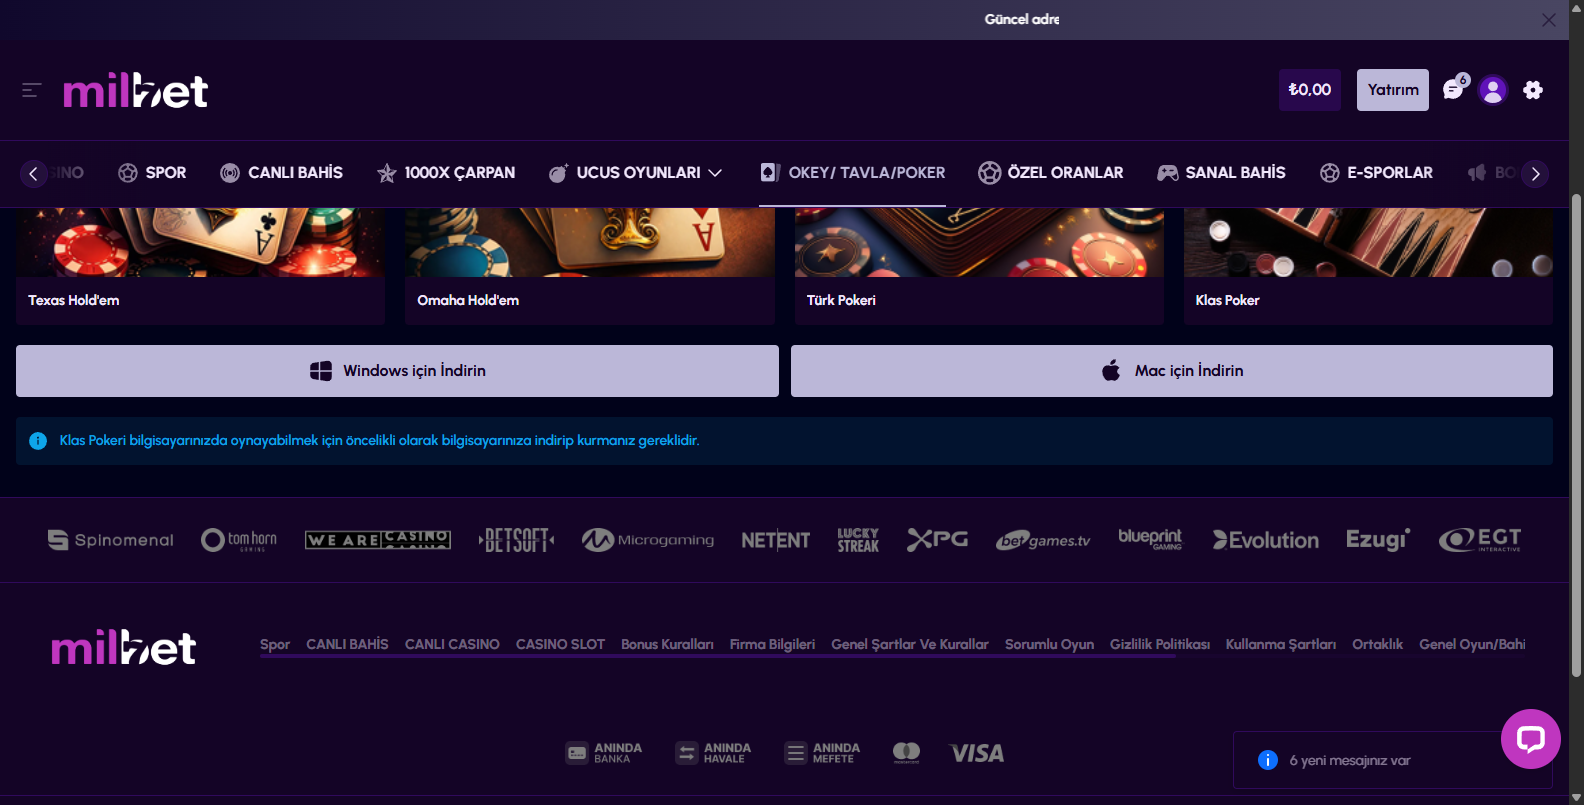Follow the footer Spor link
The image size is (1584, 805).
[275, 645]
